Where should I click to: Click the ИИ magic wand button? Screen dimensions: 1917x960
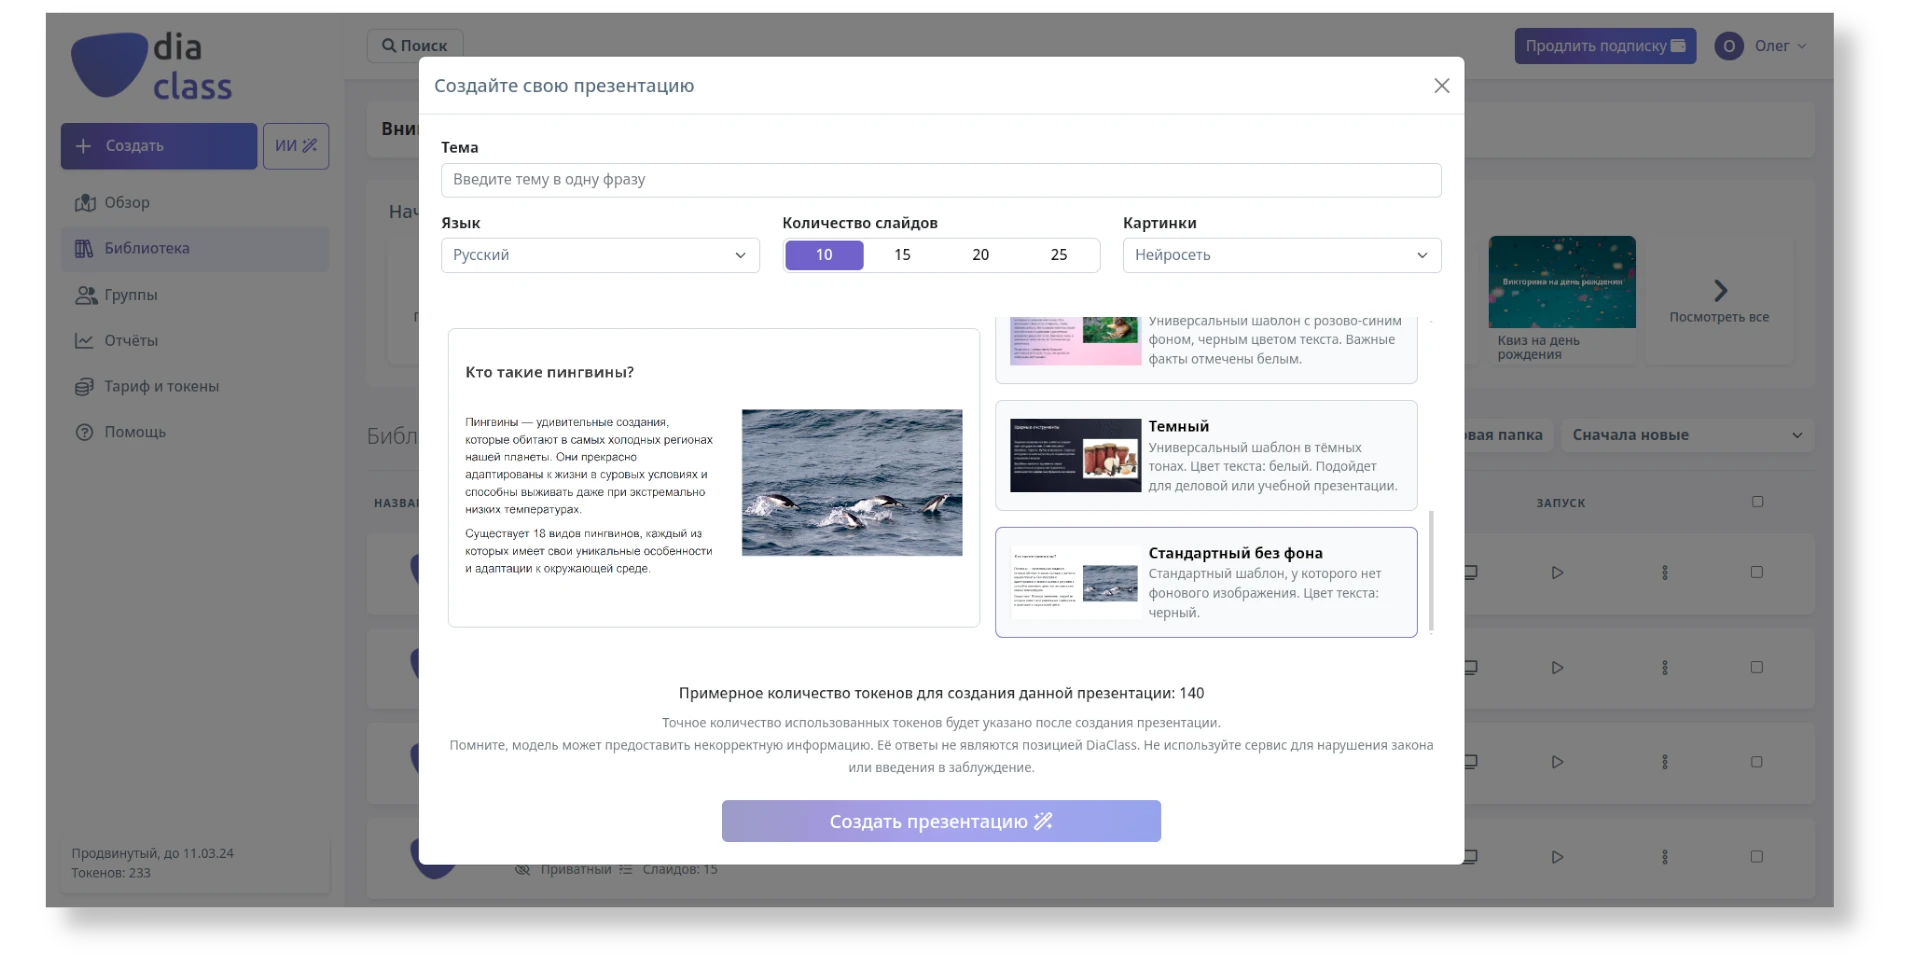(296, 146)
